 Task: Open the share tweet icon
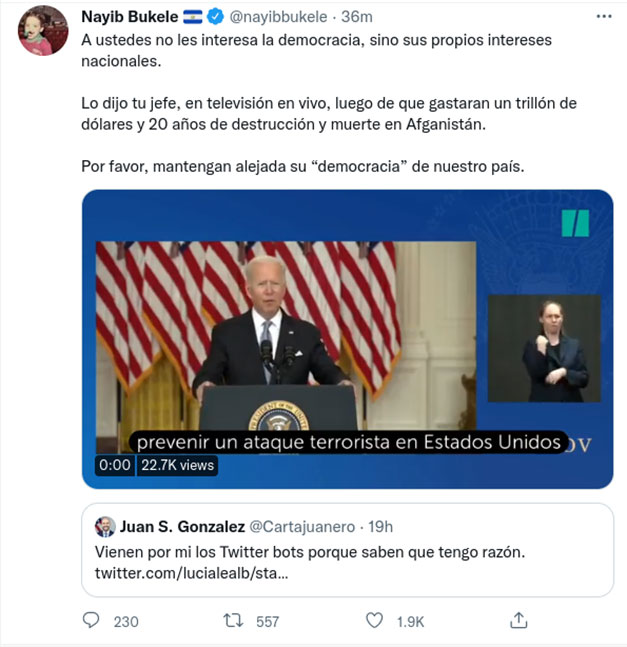click(x=517, y=621)
